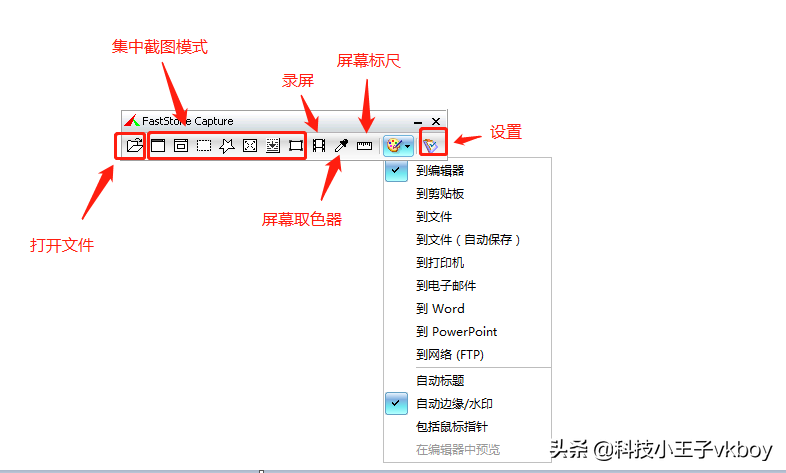Activate the Screen Color Picker eyedropper
Screen dimensions: 786x473
click(341, 146)
